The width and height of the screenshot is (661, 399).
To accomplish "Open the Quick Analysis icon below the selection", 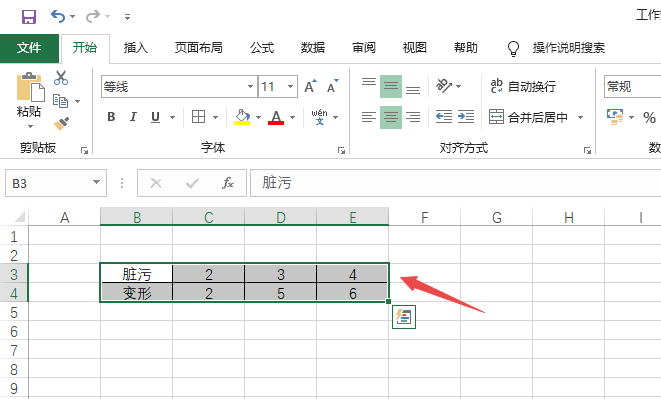I will pyautogui.click(x=404, y=317).
